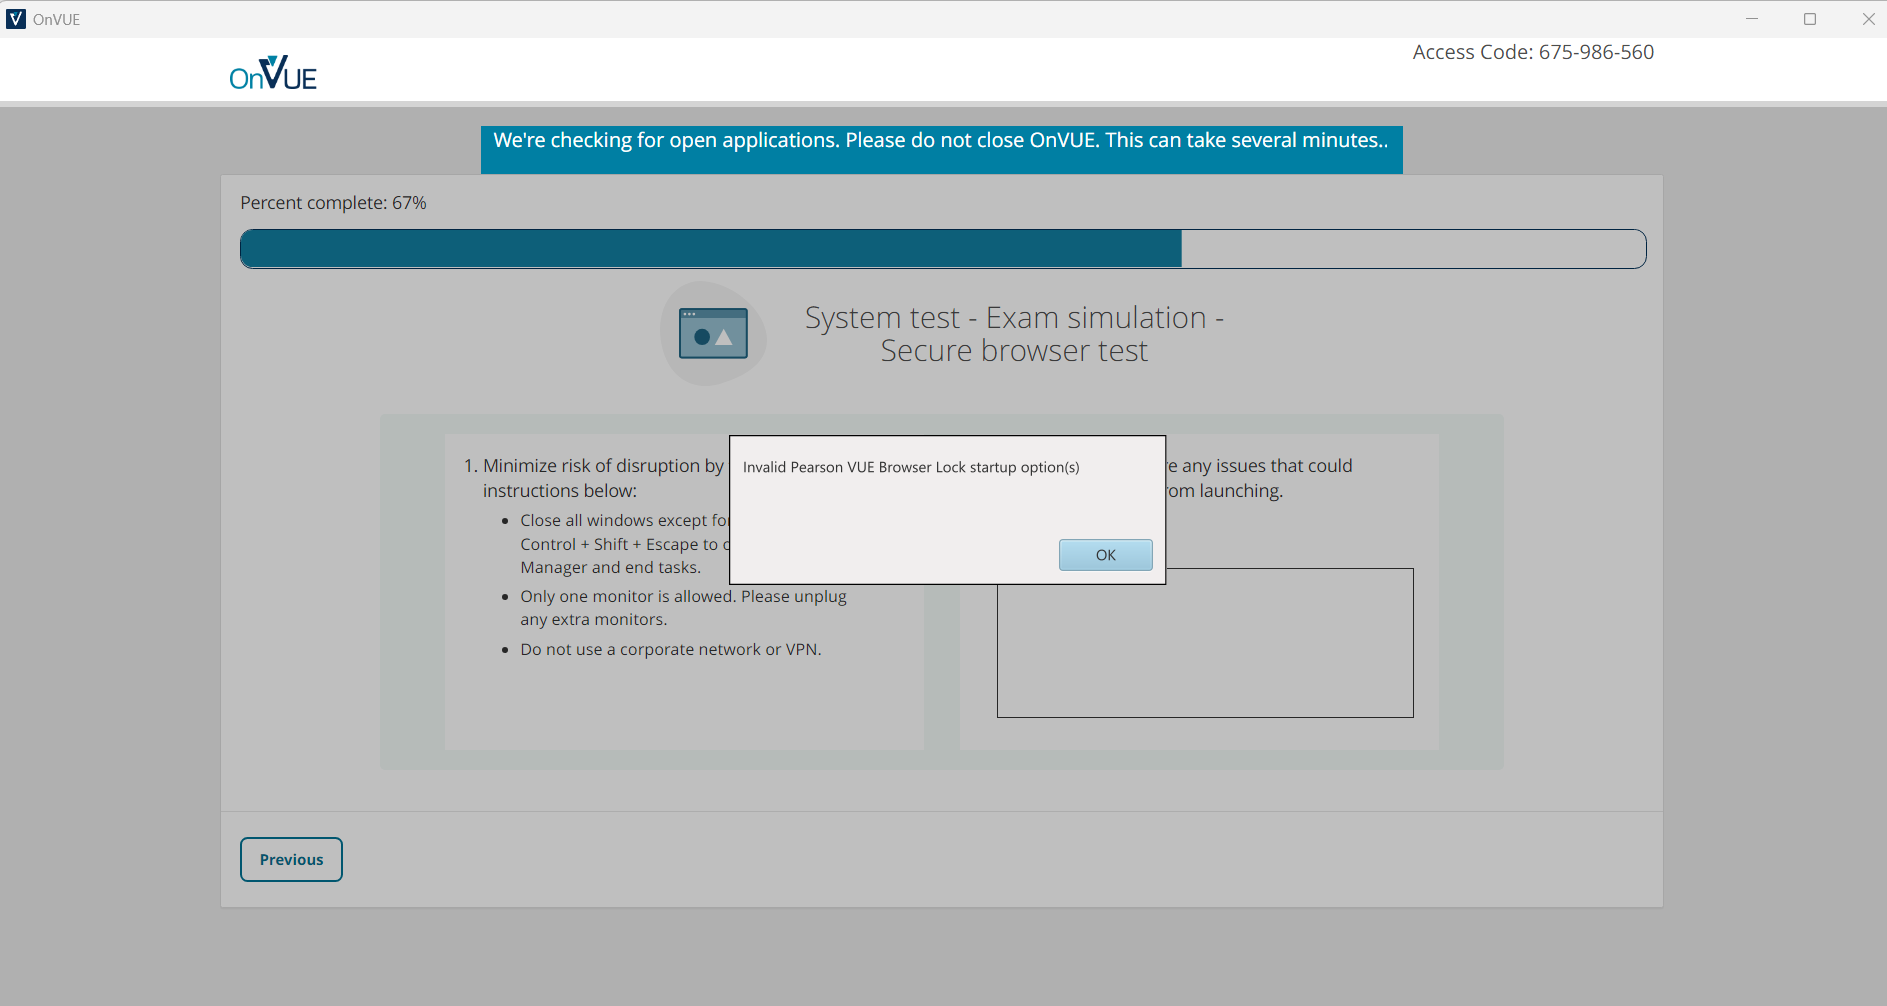The width and height of the screenshot is (1887, 1006).
Task: Click the checking open applications banner
Action: pos(941,149)
